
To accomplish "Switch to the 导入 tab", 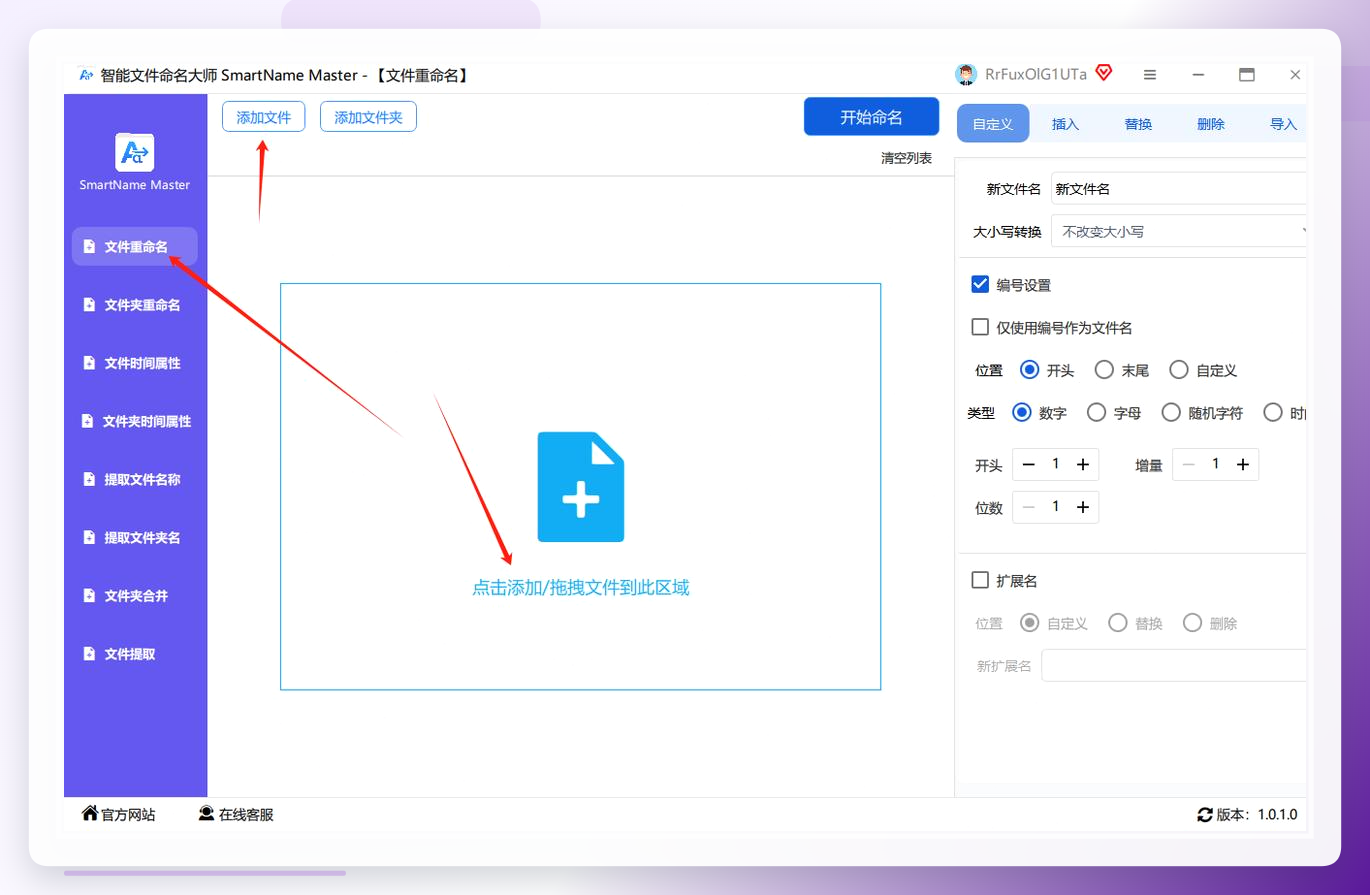I will [x=1283, y=124].
